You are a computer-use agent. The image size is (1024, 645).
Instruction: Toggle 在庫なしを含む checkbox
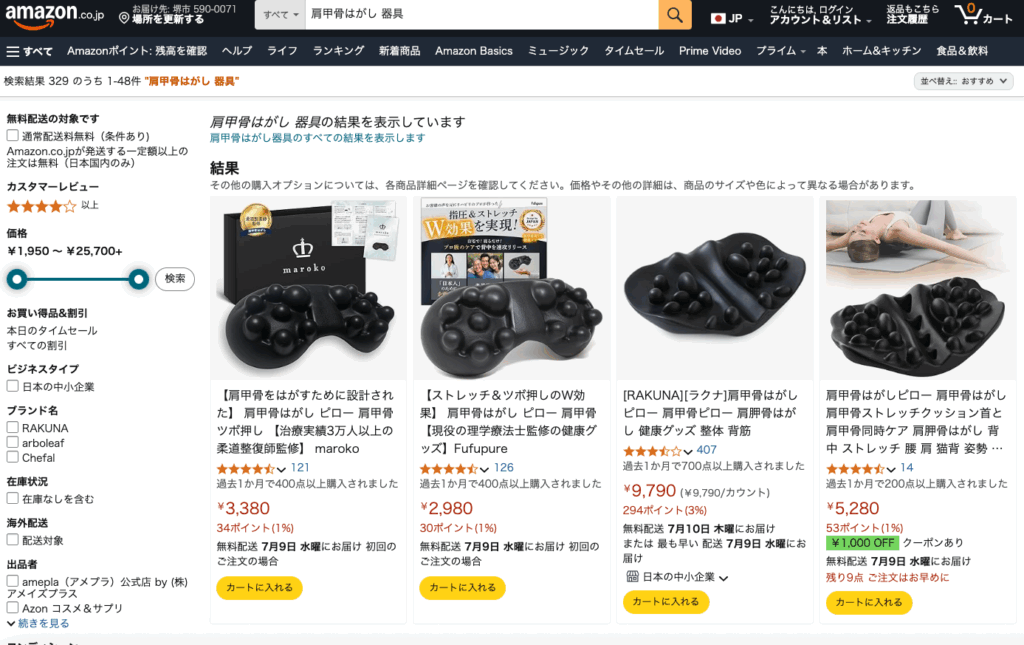(12, 498)
